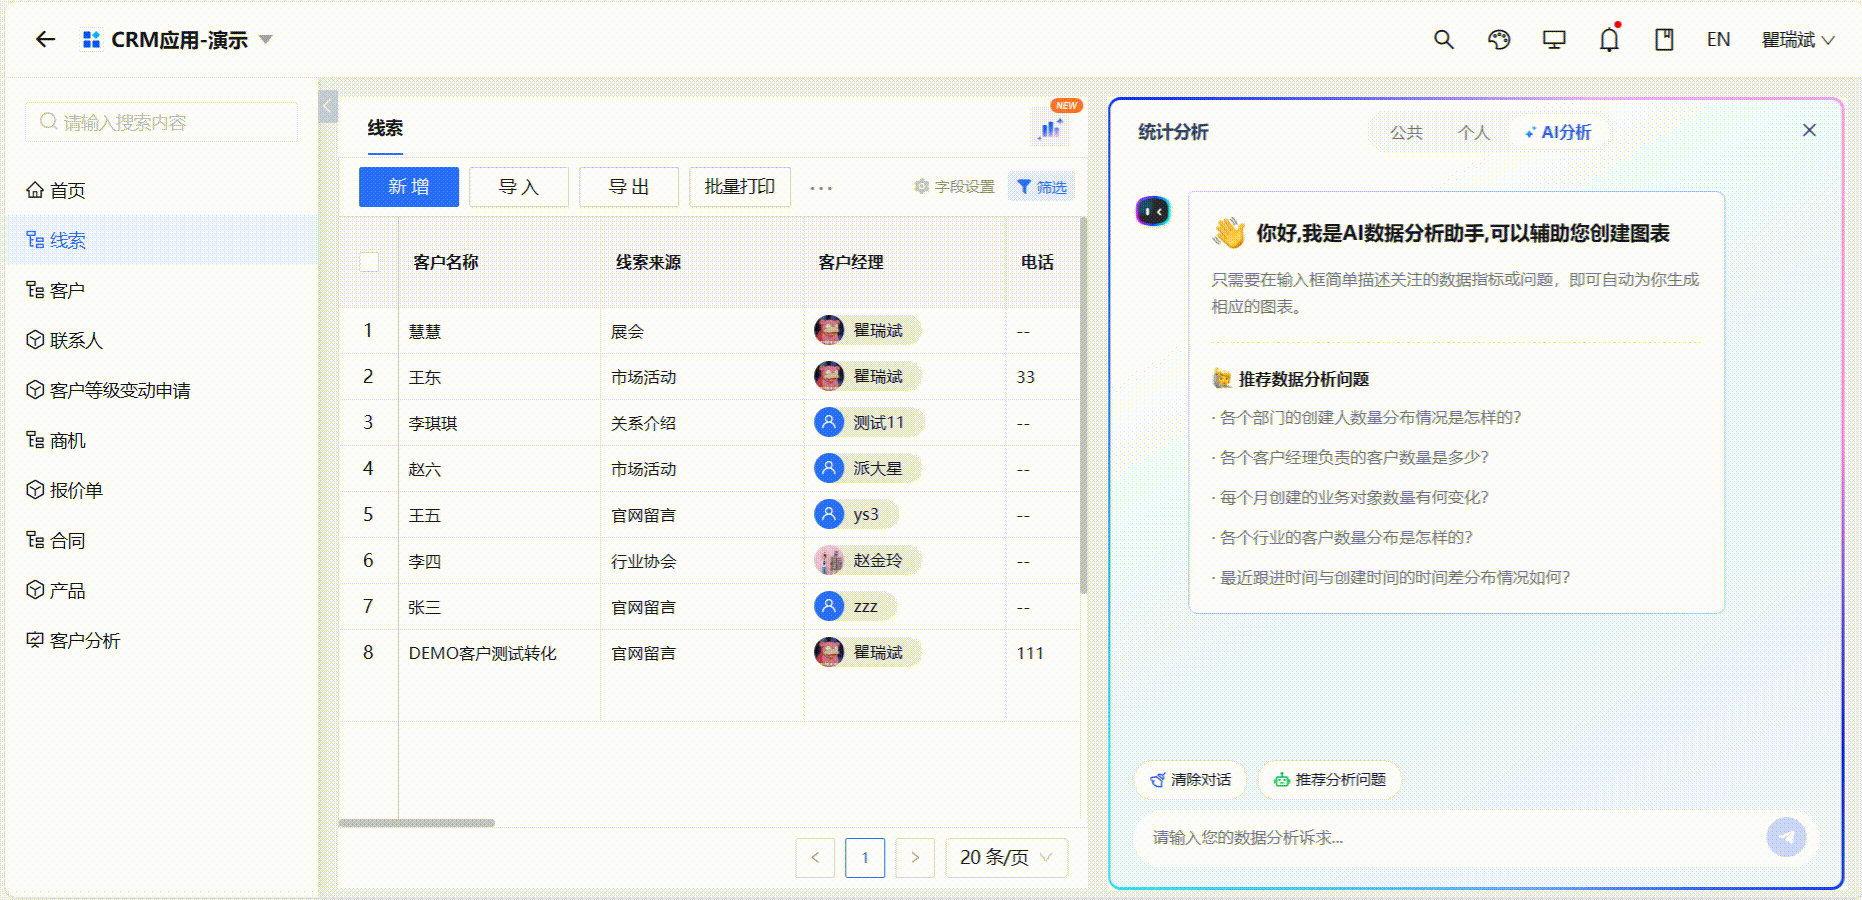
Task: Open the 20 条/页 page size dropdown
Action: point(1006,857)
